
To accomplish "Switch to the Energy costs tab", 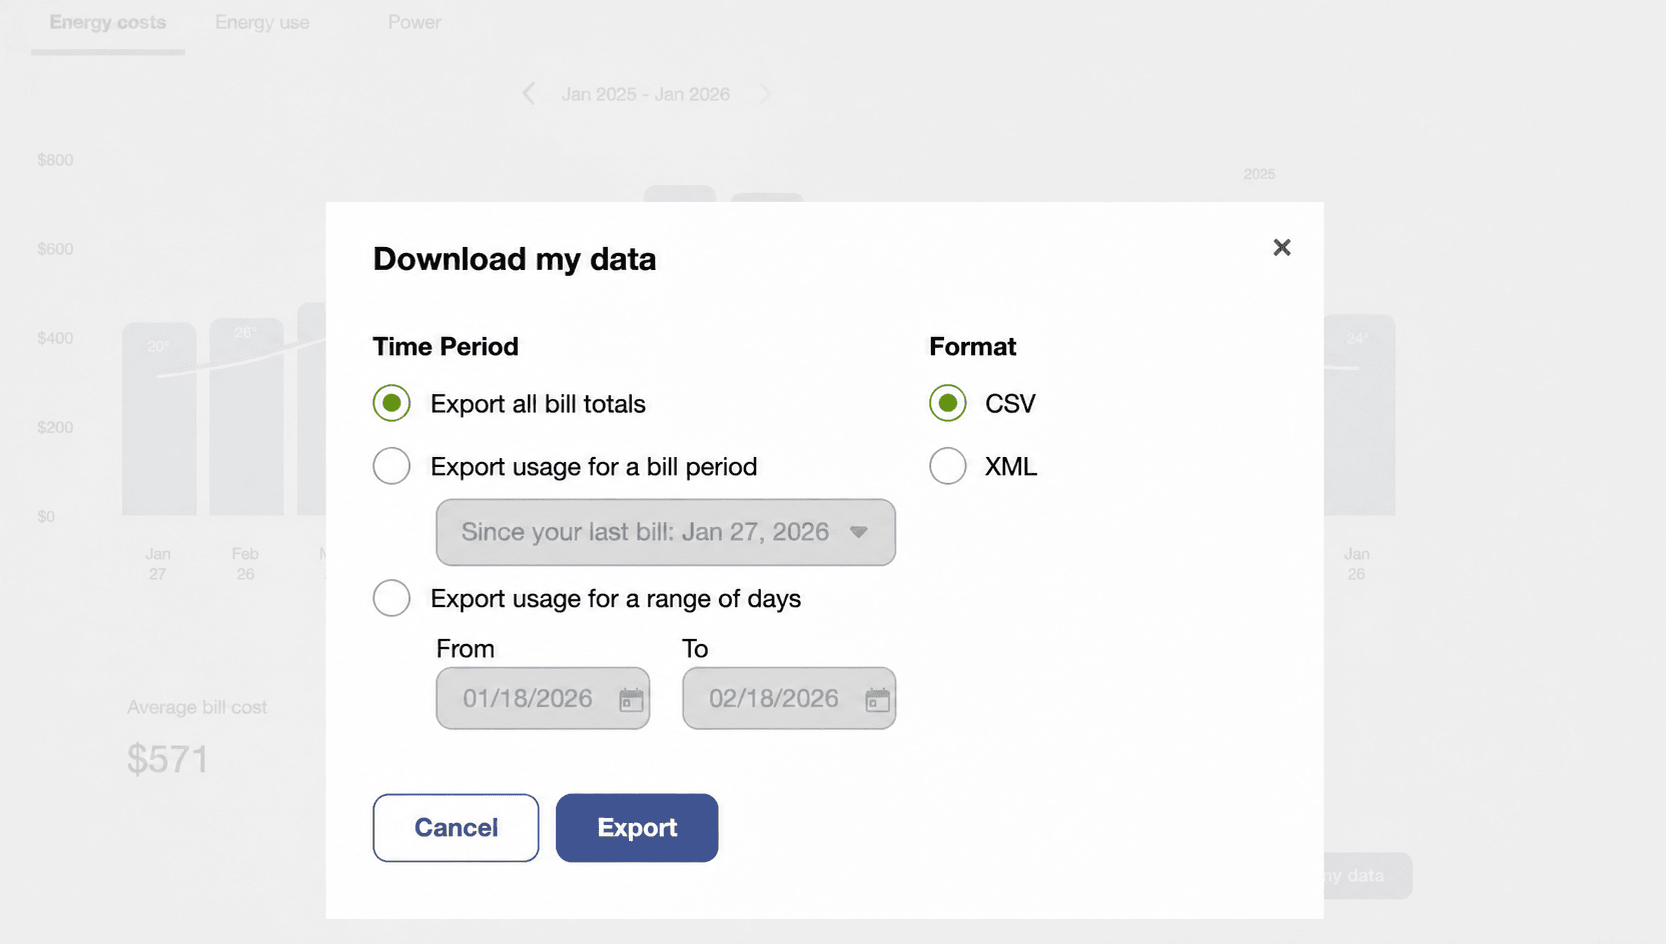I will [108, 23].
